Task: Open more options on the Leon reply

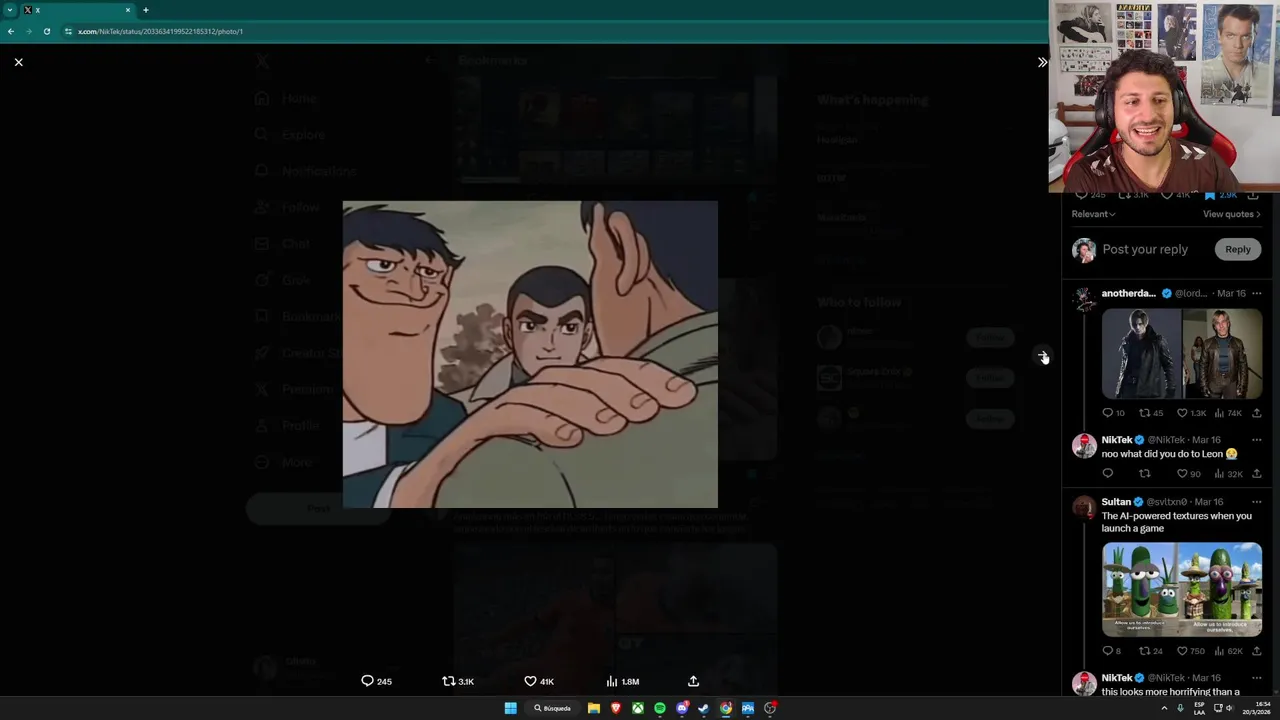Action: [x=1256, y=440]
